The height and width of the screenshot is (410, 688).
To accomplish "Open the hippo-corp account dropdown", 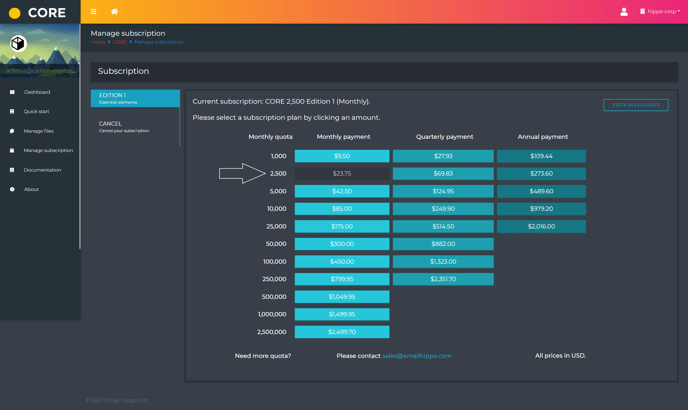I will [659, 11].
